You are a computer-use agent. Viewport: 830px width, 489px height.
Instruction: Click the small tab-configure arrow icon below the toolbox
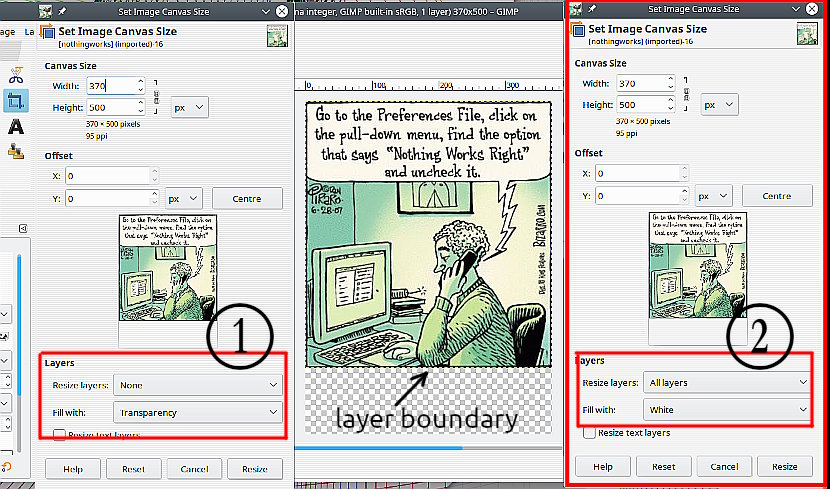(x=23, y=229)
